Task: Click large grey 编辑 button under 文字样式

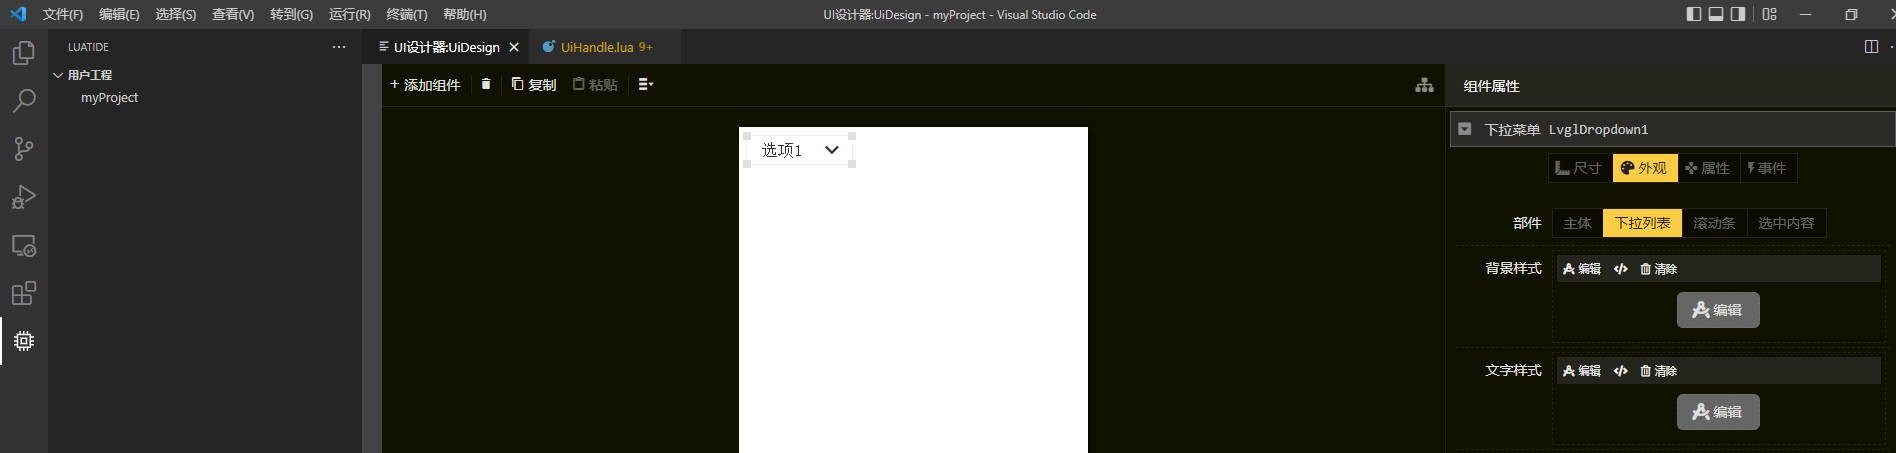Action: point(1718,412)
